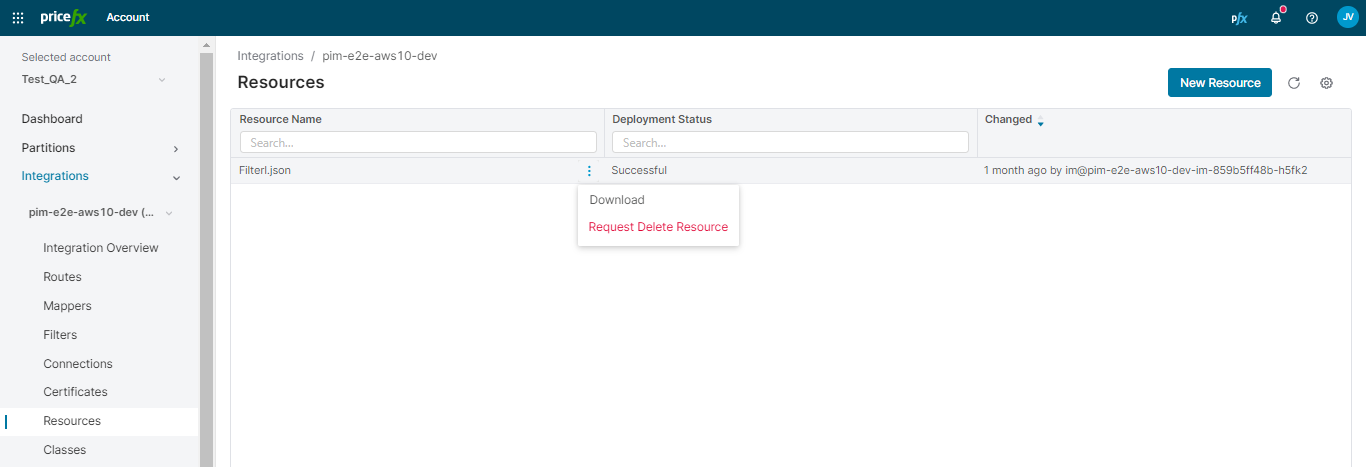Screen dimensions: 1366x467
Task: Open notifications bell
Action: (1276, 17)
